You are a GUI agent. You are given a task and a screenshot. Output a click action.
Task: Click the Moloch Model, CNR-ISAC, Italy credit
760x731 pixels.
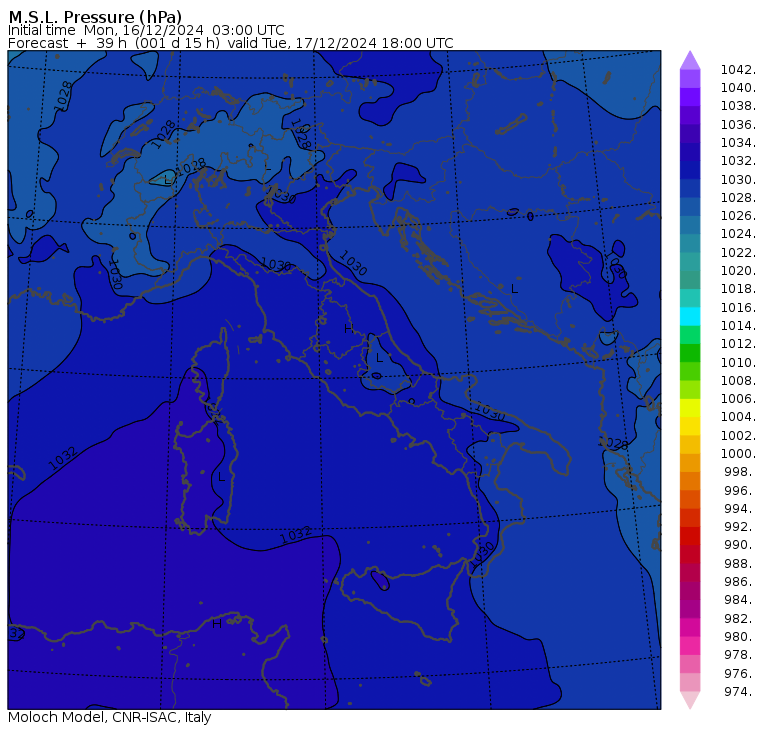tap(110, 717)
